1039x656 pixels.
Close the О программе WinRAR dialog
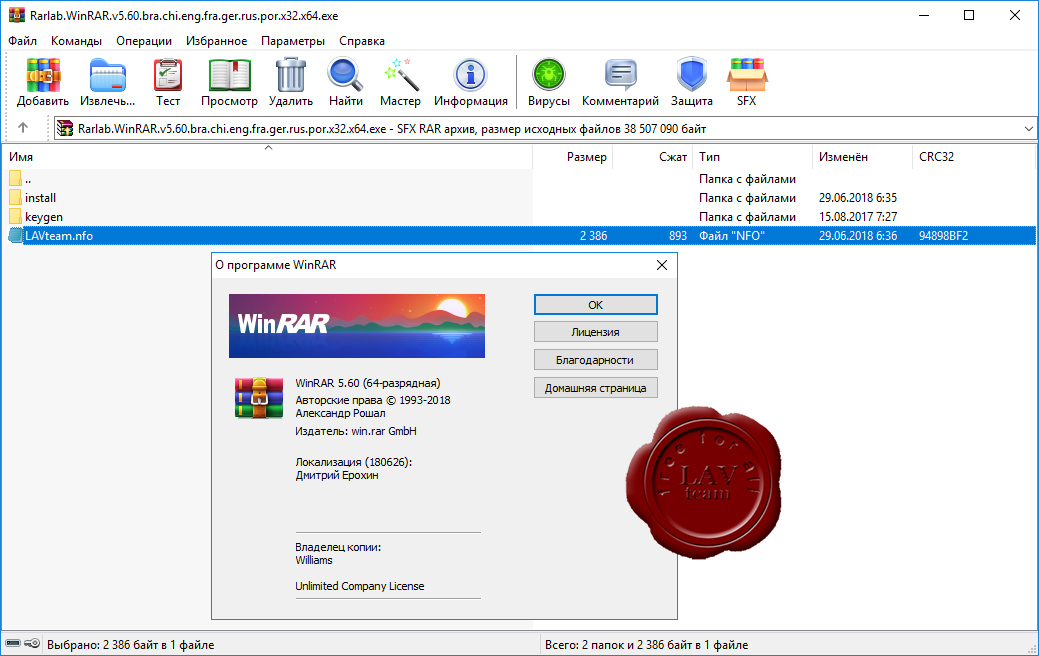coord(661,265)
